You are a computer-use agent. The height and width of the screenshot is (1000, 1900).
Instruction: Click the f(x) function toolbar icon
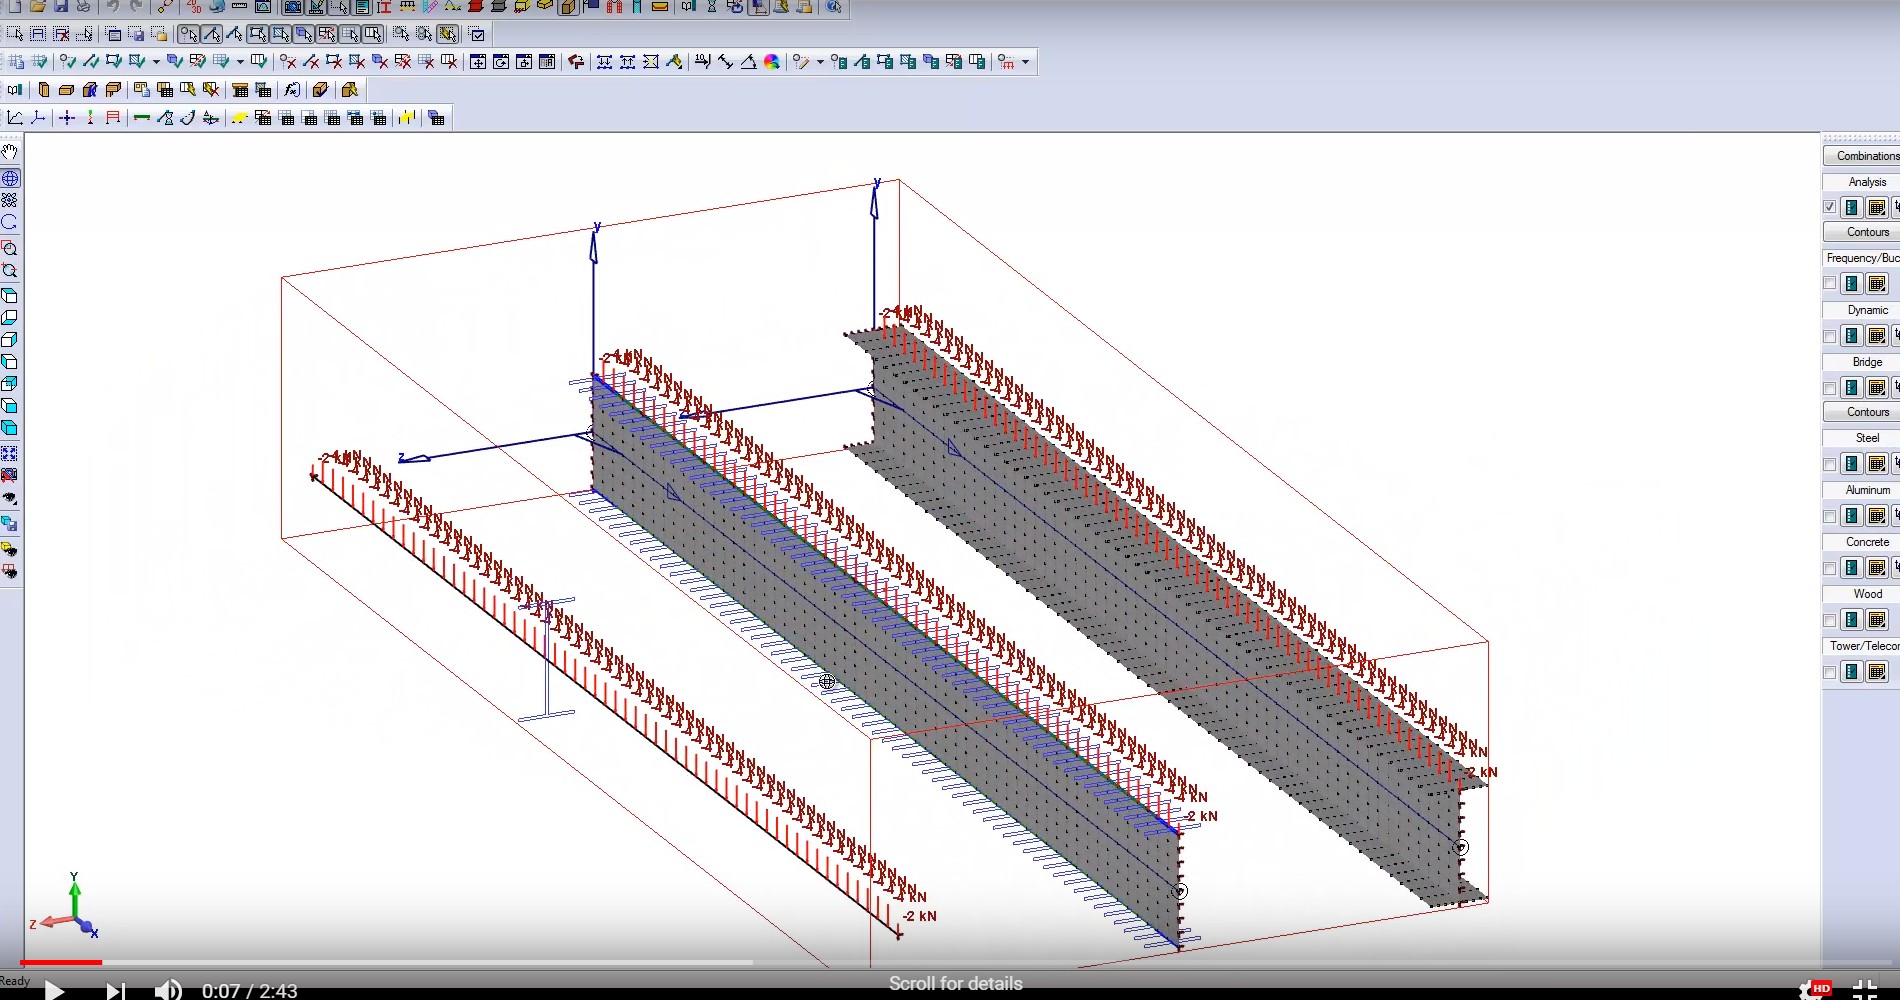[x=292, y=90]
